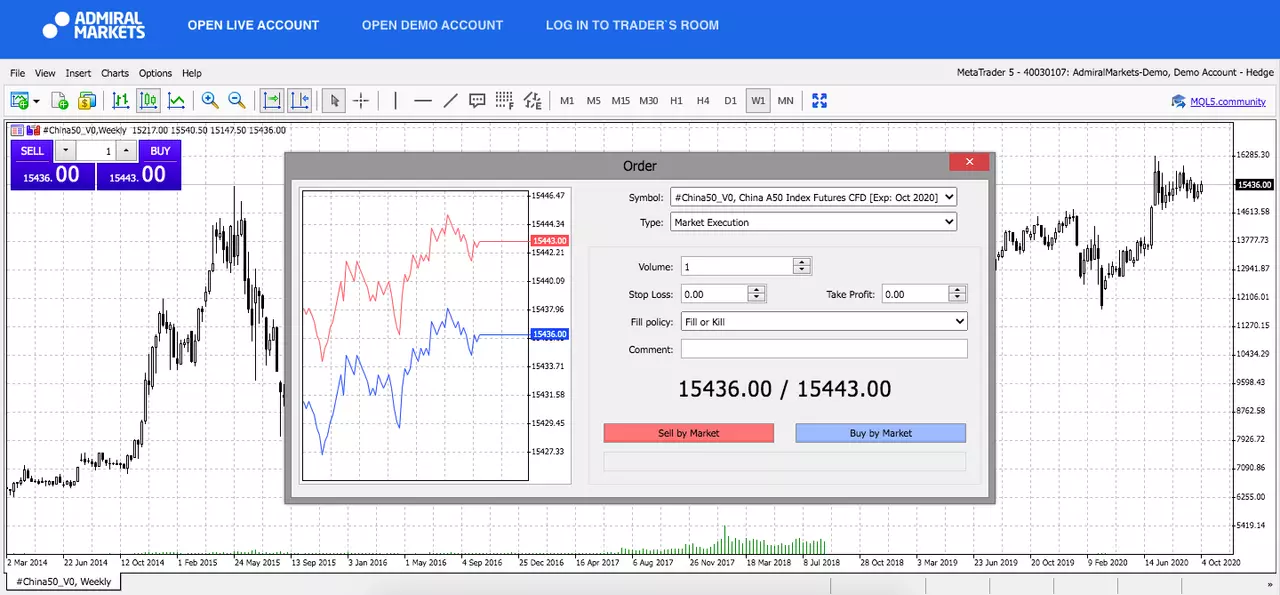
Task: Select the M30 timeframe
Action: tap(649, 101)
